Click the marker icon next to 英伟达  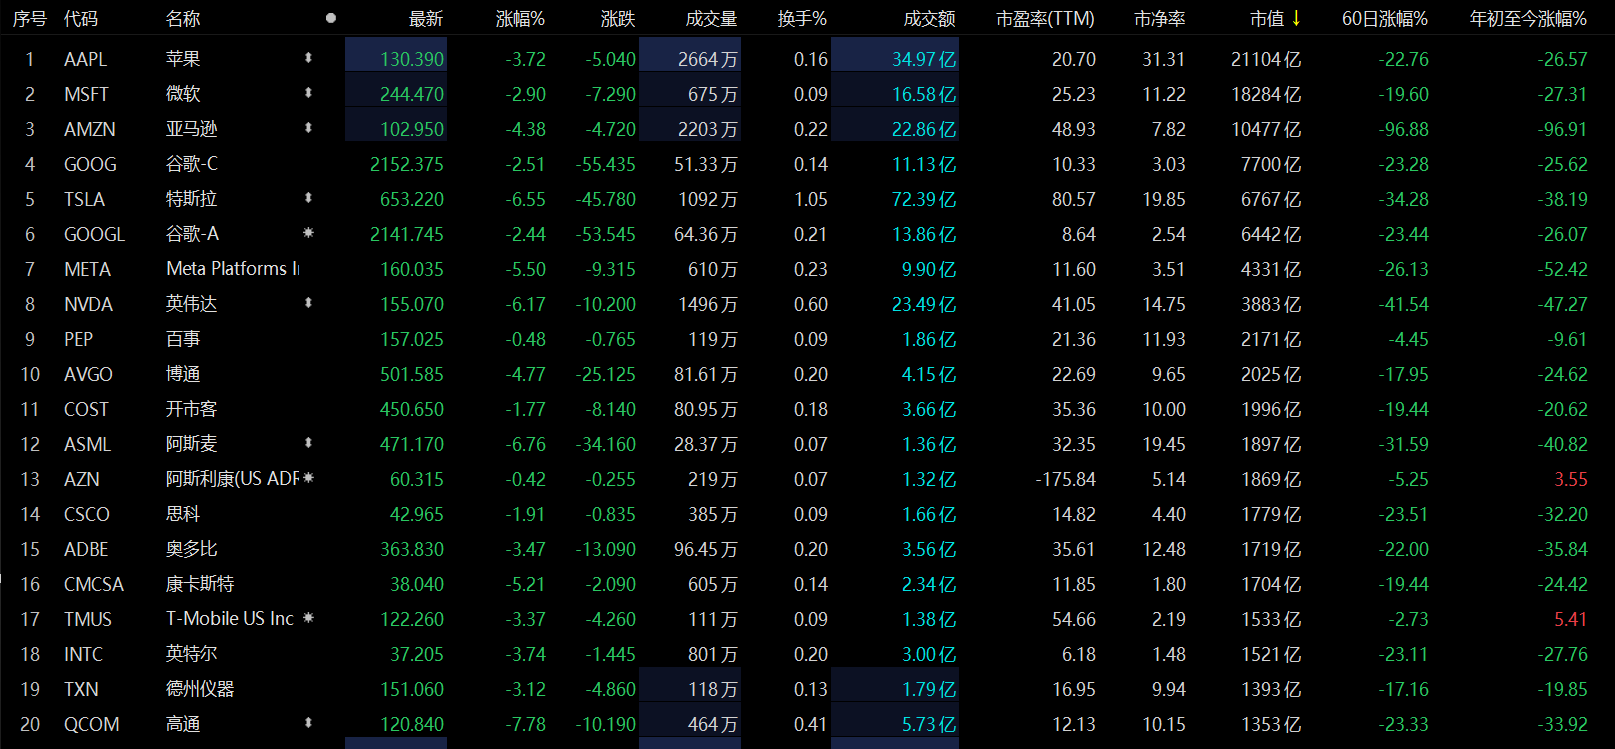pyautogui.click(x=308, y=303)
